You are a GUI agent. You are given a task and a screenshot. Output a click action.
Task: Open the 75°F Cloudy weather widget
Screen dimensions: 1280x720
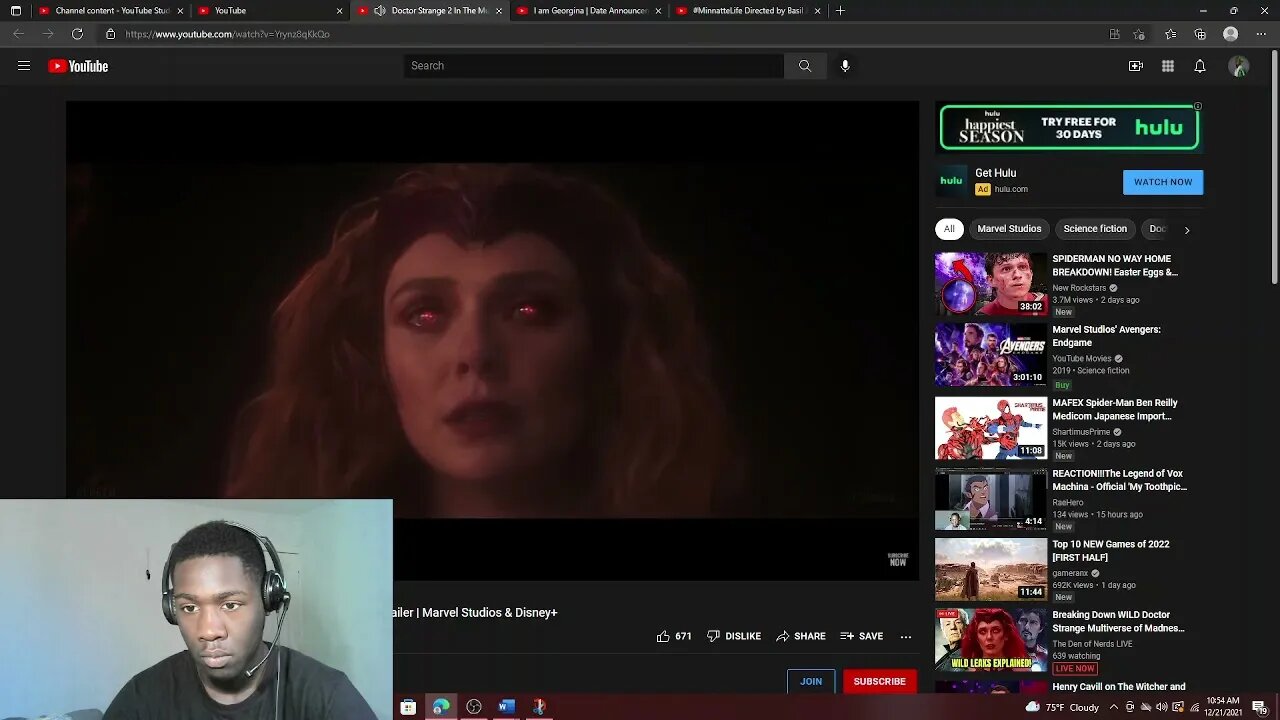click(1062, 707)
